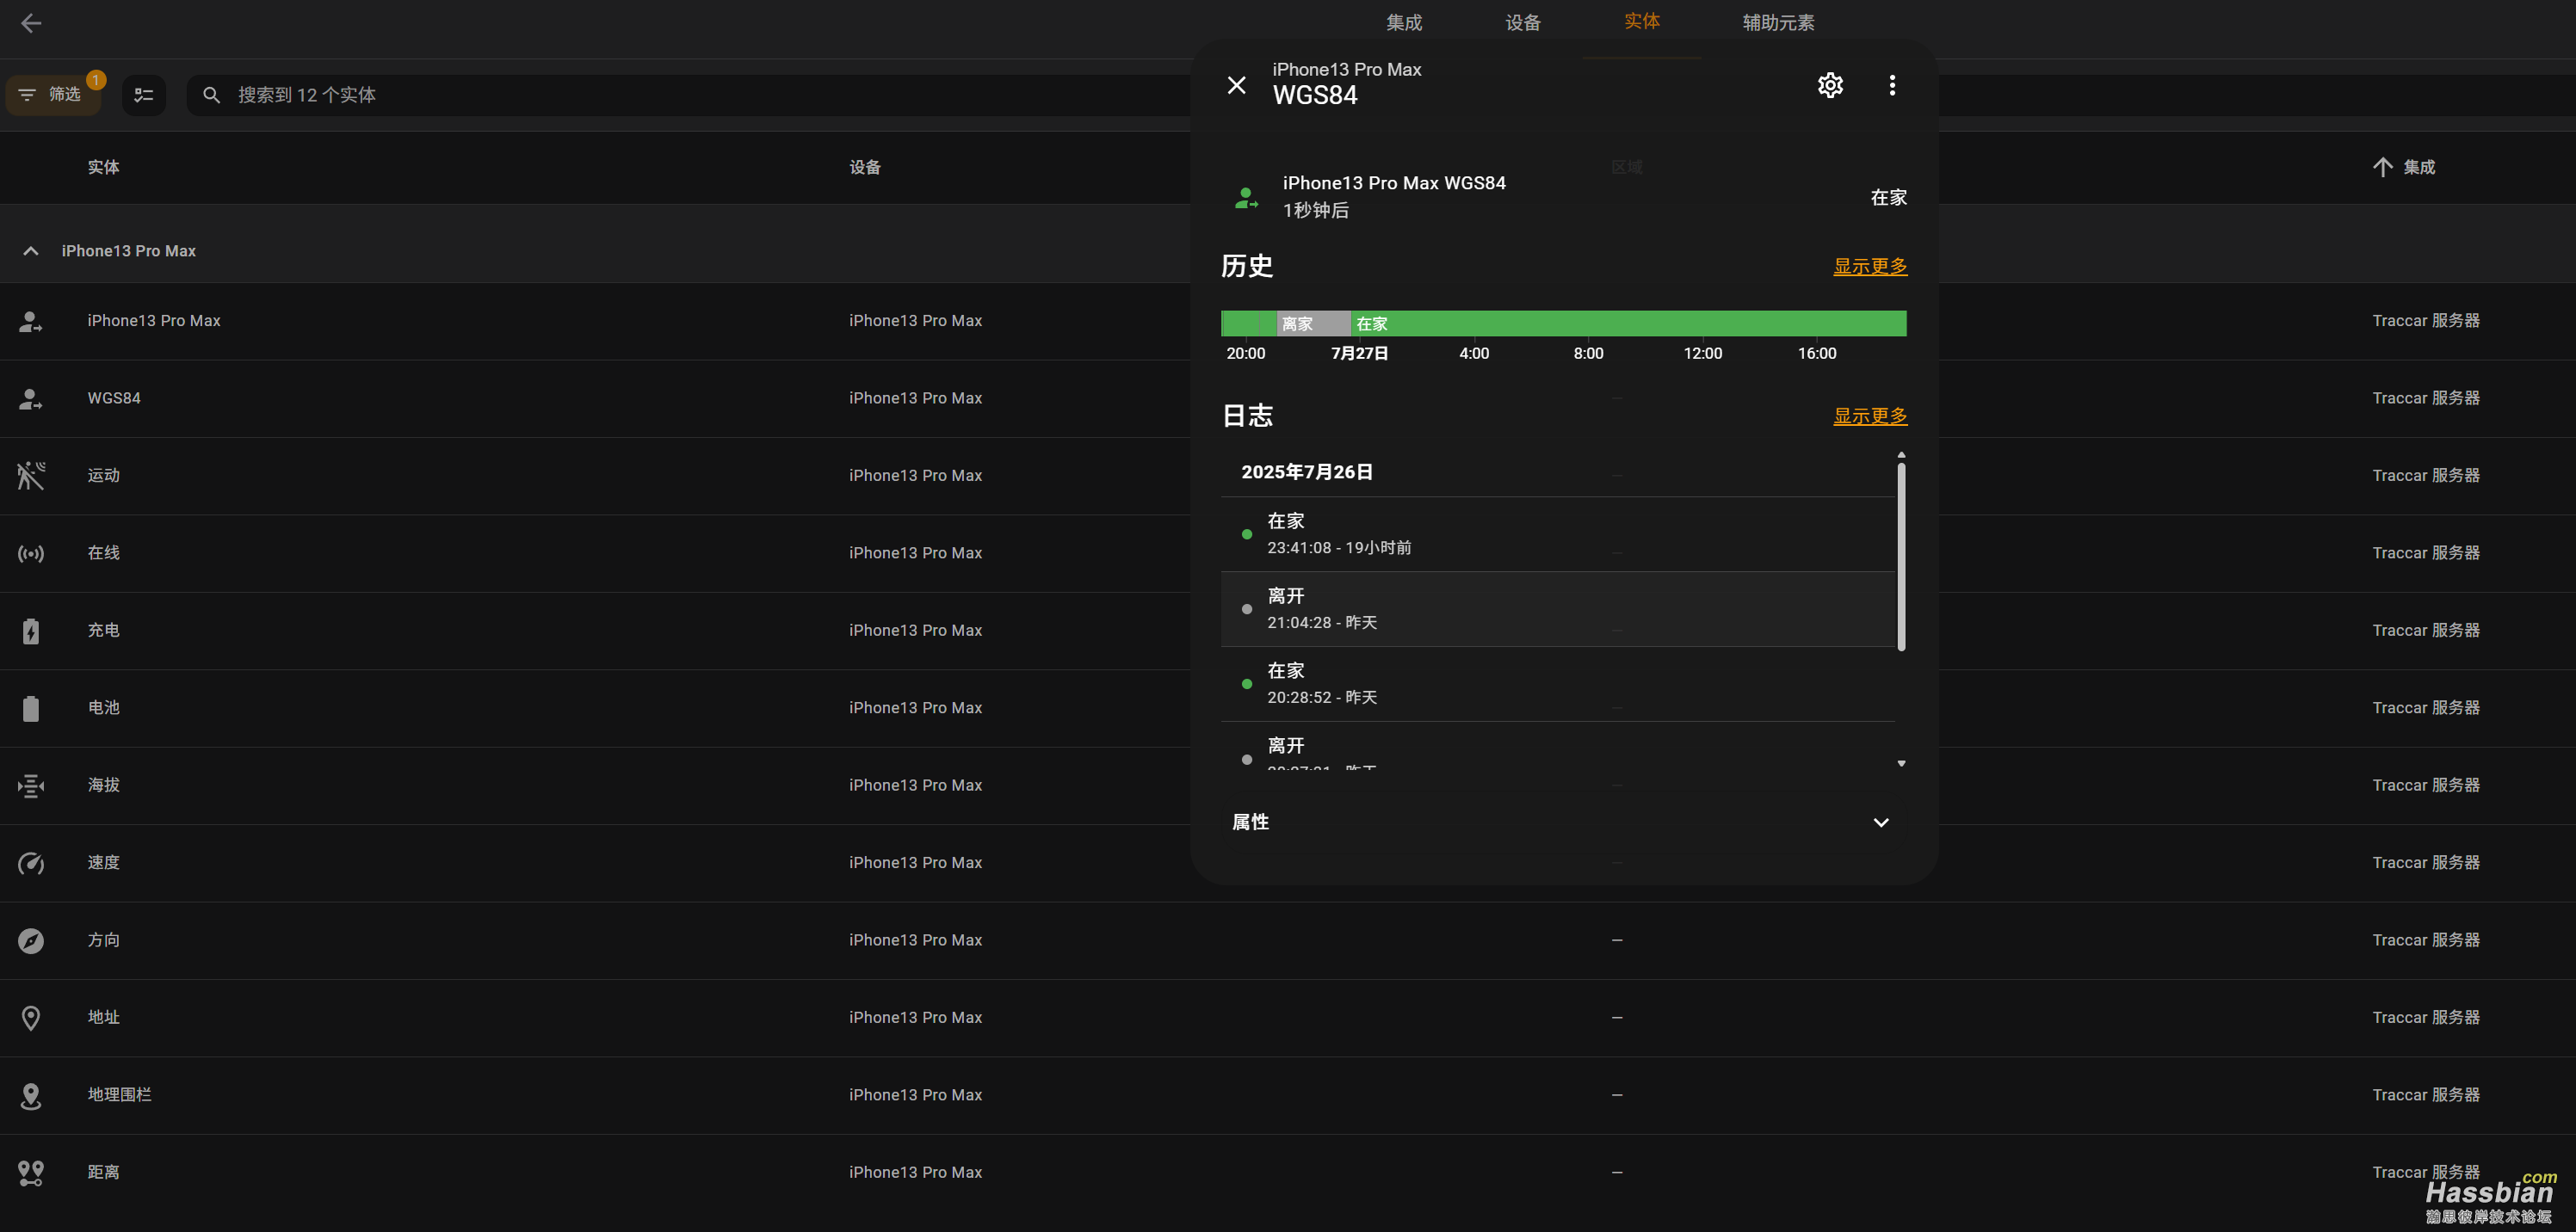Click Traccar 服务器 in the 方向 row
The width and height of the screenshot is (2576, 1232).
click(x=2426, y=940)
